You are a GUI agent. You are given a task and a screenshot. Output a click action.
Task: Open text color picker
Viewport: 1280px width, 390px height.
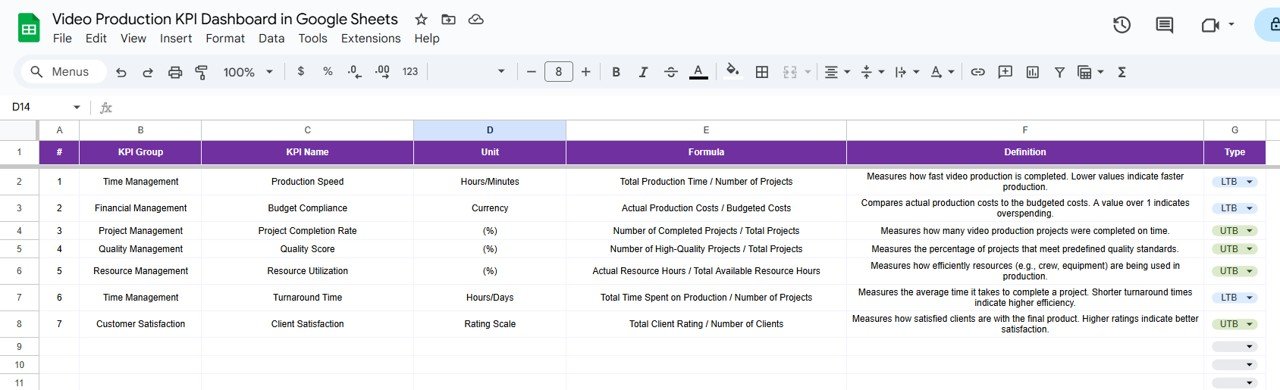(x=698, y=72)
